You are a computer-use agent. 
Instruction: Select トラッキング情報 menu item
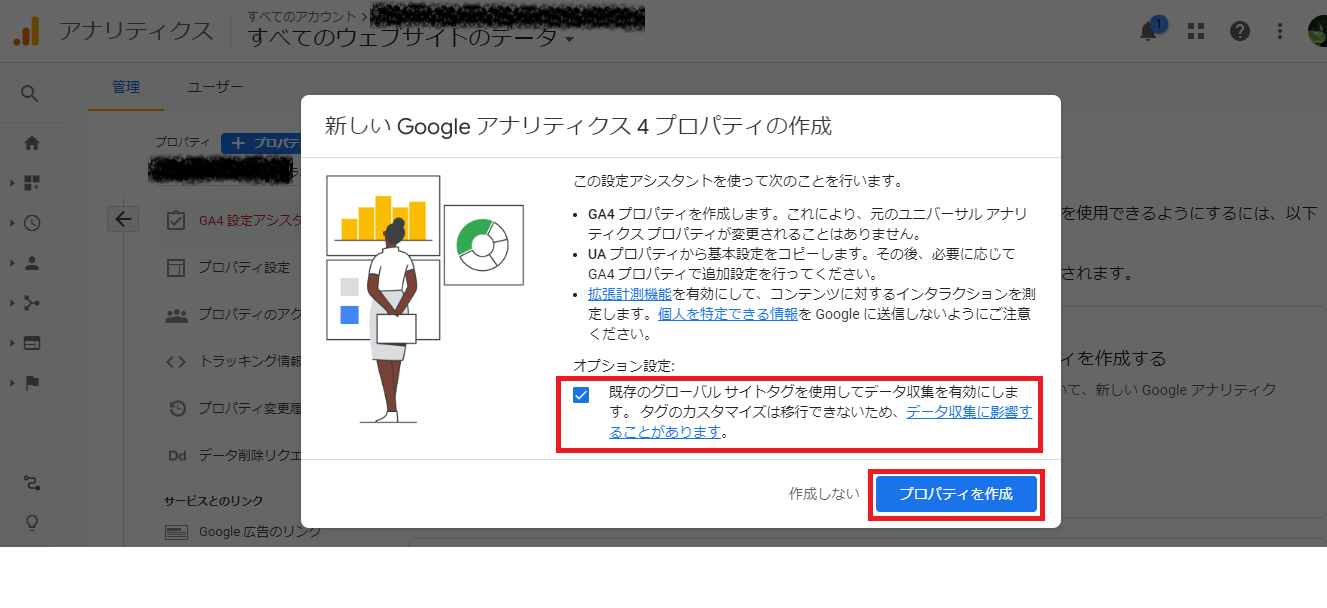click(x=231, y=362)
